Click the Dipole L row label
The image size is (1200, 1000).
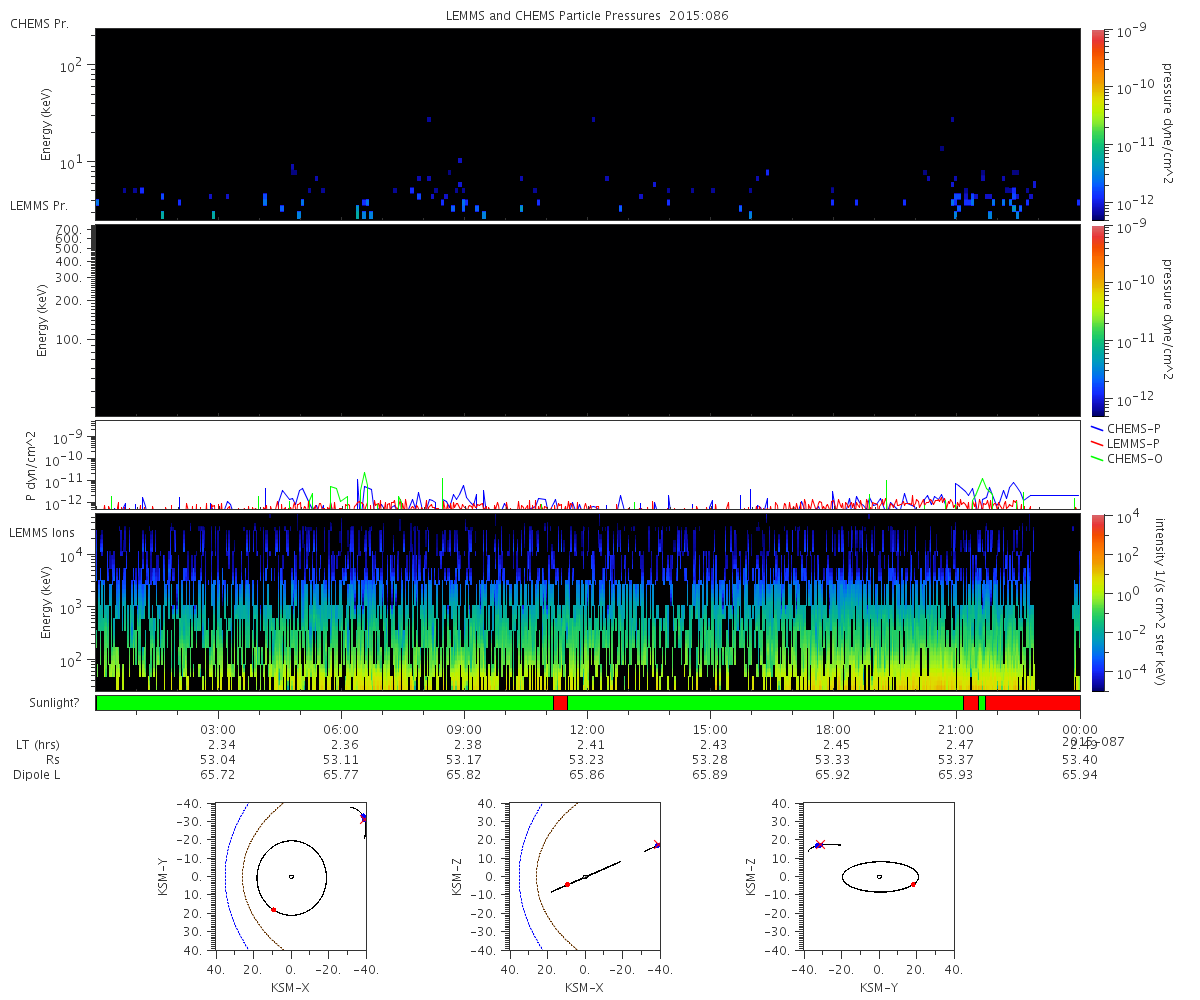[36, 775]
